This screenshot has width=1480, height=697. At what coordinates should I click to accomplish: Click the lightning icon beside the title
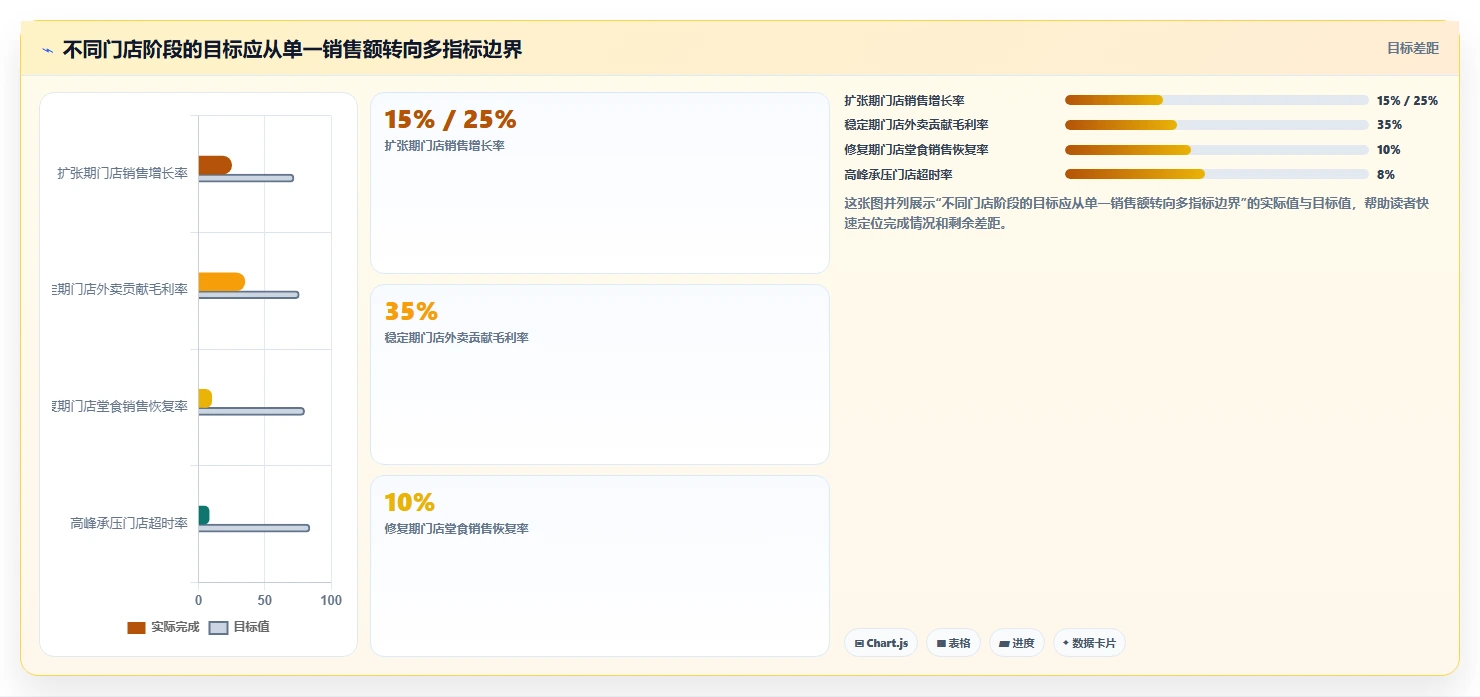[x=47, y=50]
